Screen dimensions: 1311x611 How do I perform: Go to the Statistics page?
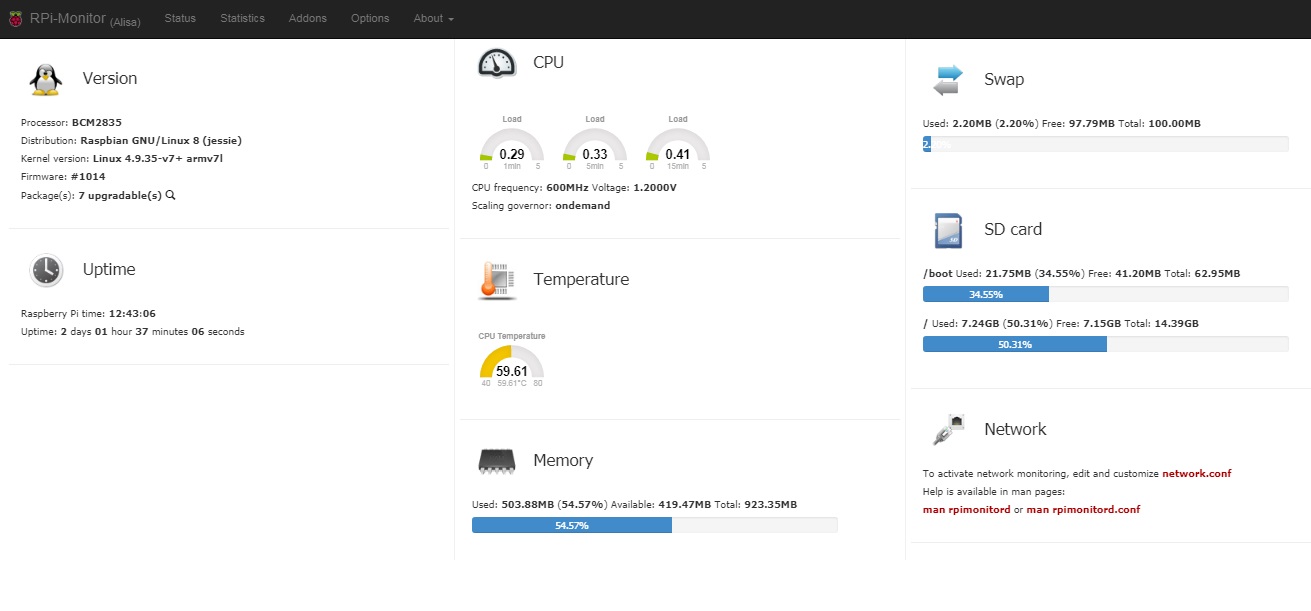click(x=242, y=18)
